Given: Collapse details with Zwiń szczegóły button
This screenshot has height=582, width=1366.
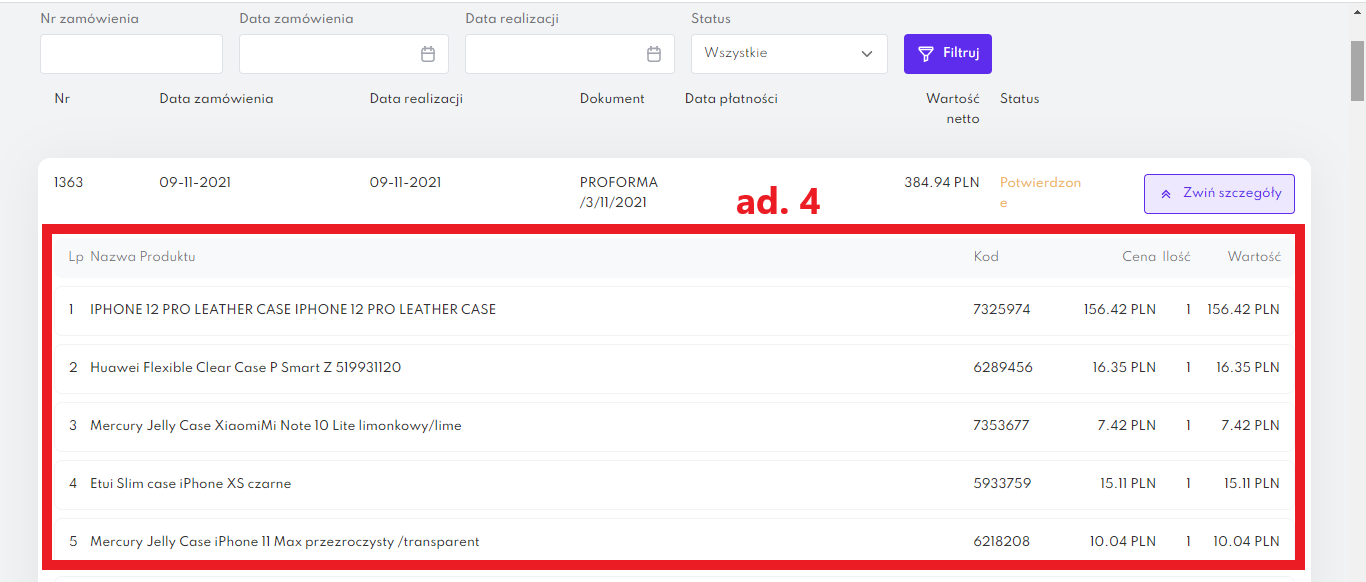Looking at the screenshot, I should [x=1219, y=194].
